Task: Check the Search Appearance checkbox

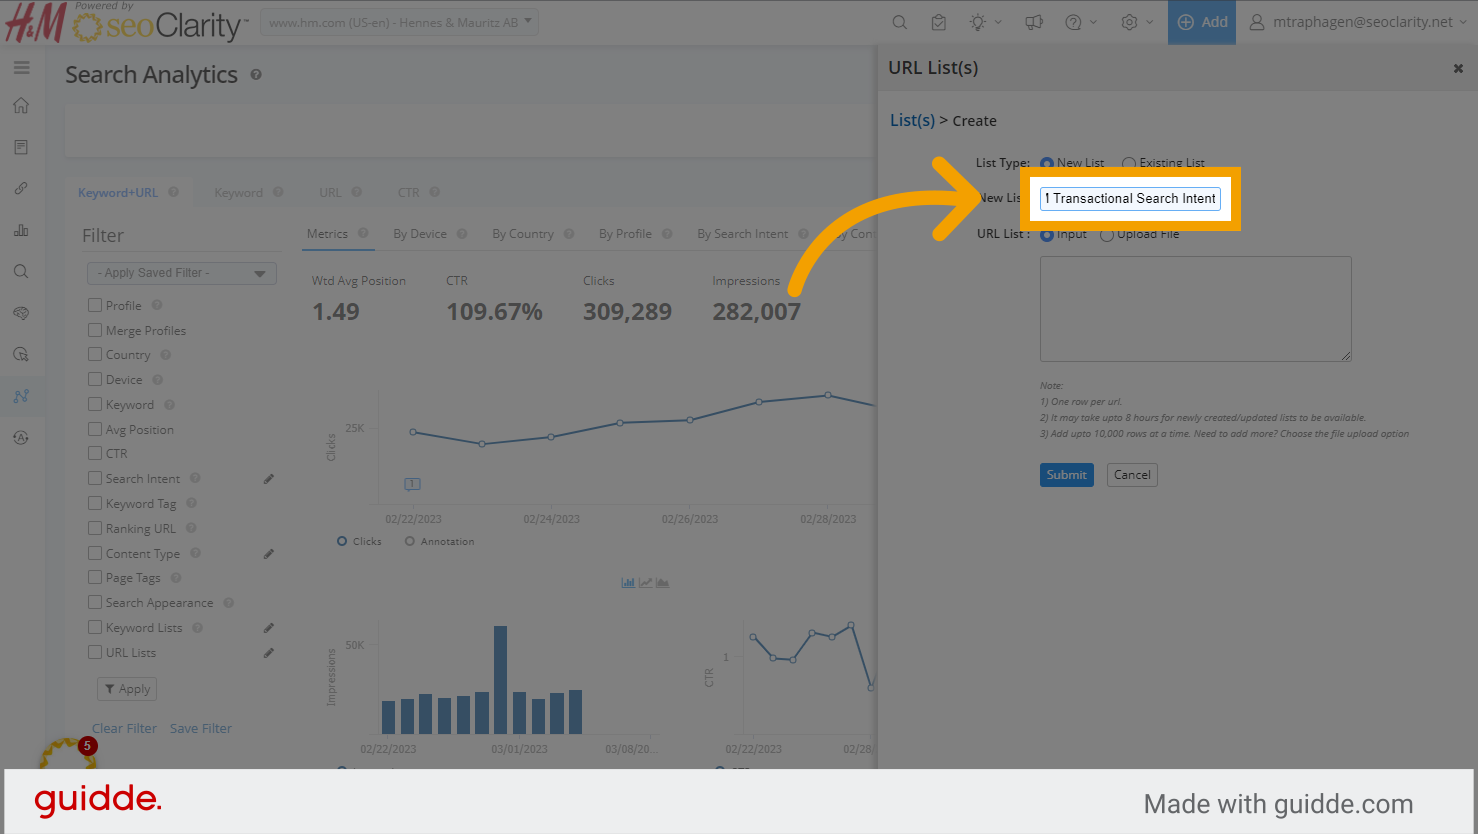Action: 95,602
